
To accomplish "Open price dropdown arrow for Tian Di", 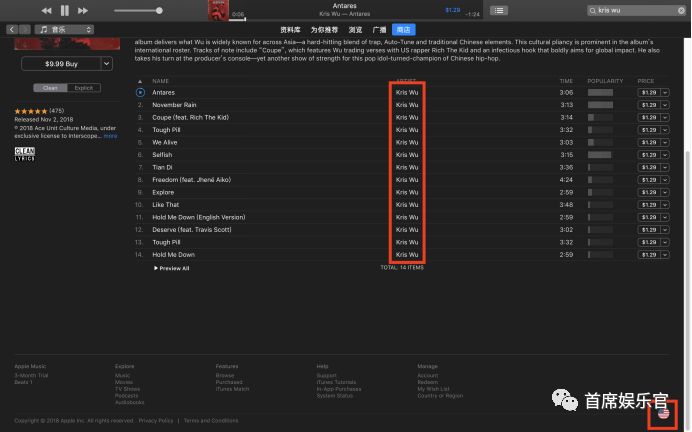I will point(665,168).
